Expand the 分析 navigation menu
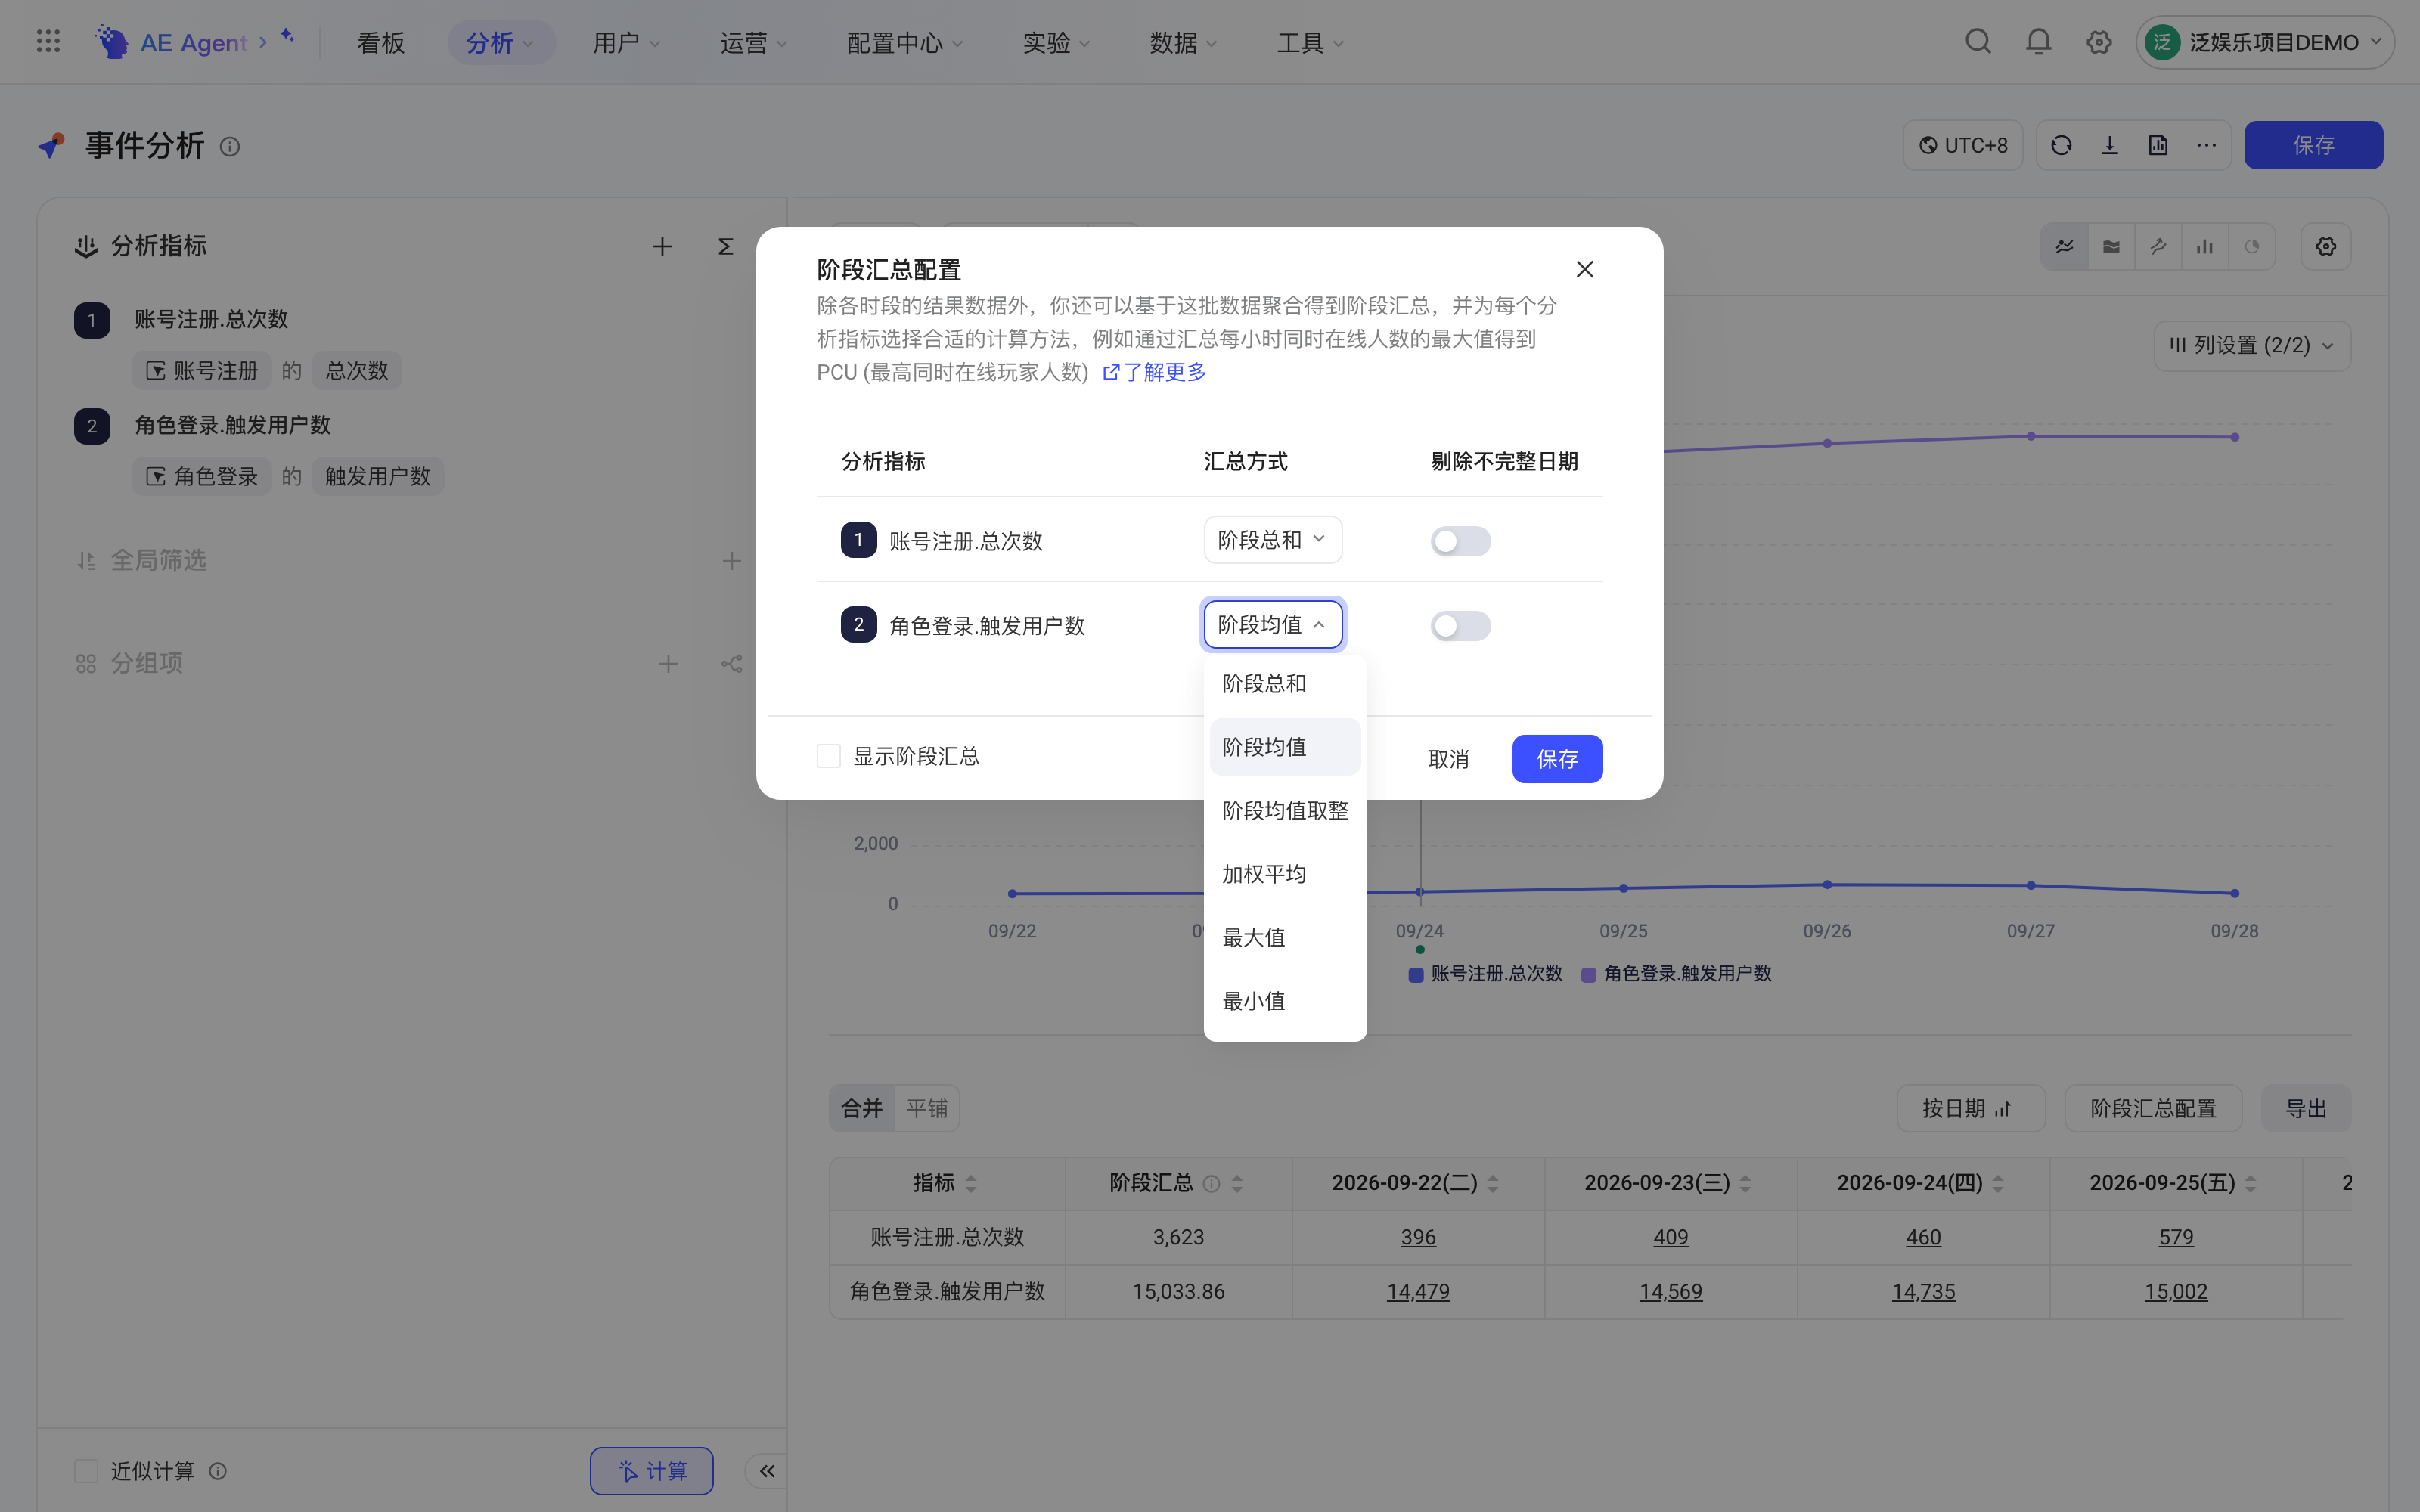 (500, 42)
